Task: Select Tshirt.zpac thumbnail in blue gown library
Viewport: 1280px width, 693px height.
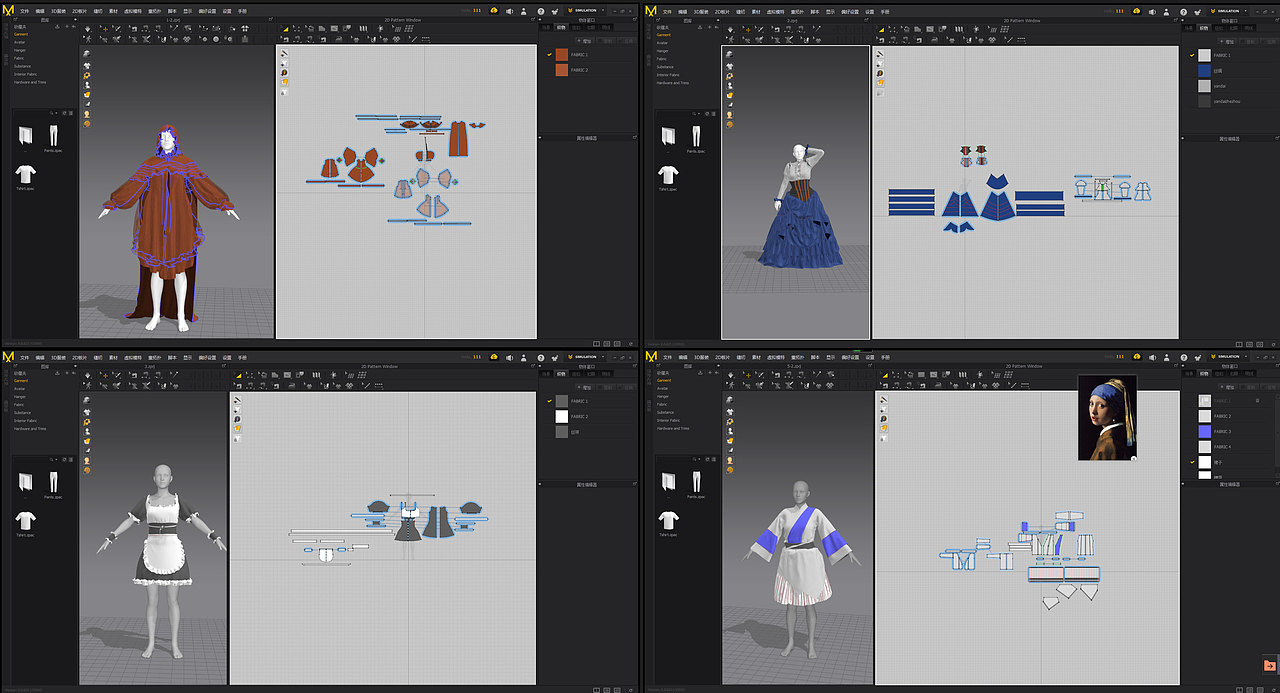Action: tap(666, 176)
